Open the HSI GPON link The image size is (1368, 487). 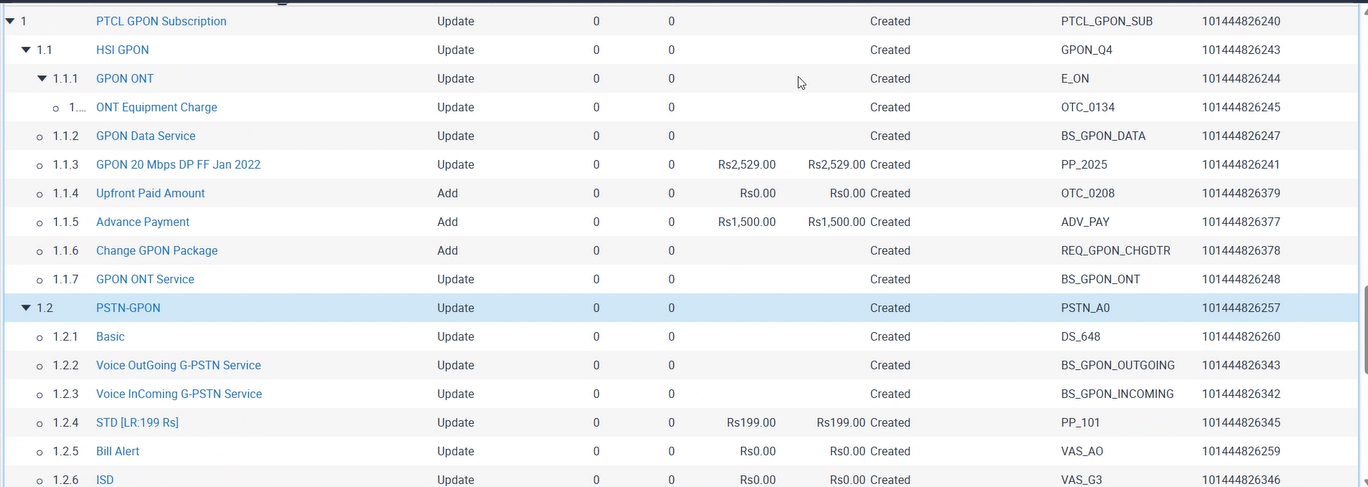122,50
